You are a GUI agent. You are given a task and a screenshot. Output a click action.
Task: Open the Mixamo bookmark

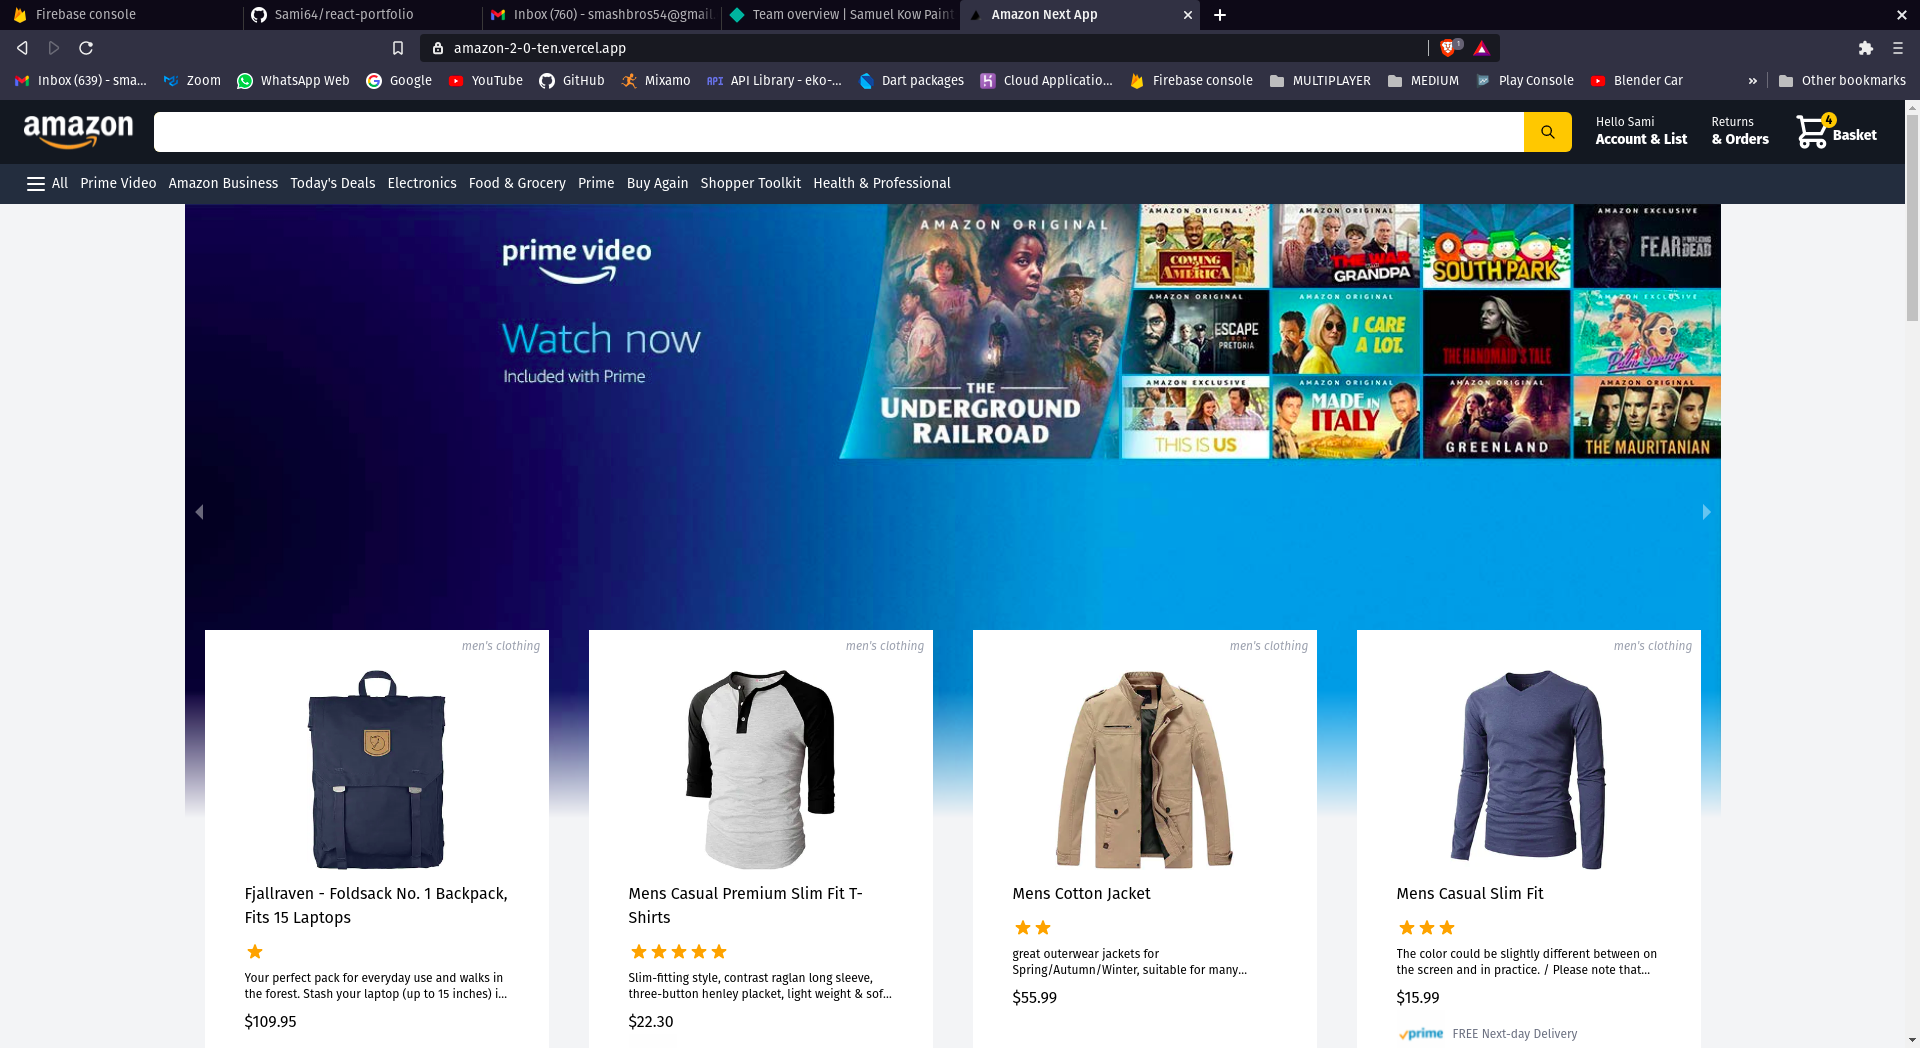click(656, 81)
